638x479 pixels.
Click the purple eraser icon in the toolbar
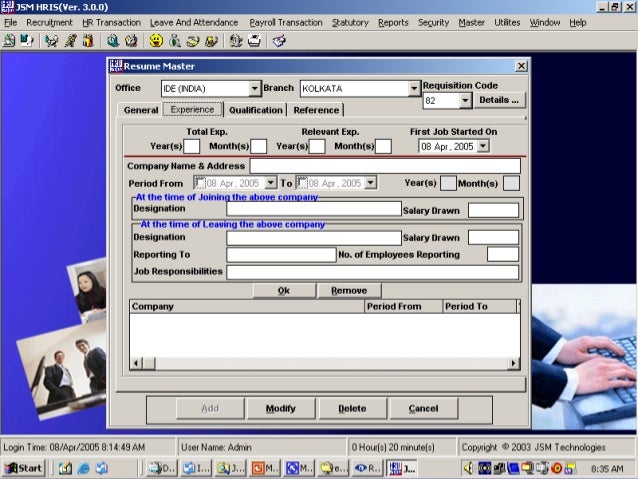279,41
